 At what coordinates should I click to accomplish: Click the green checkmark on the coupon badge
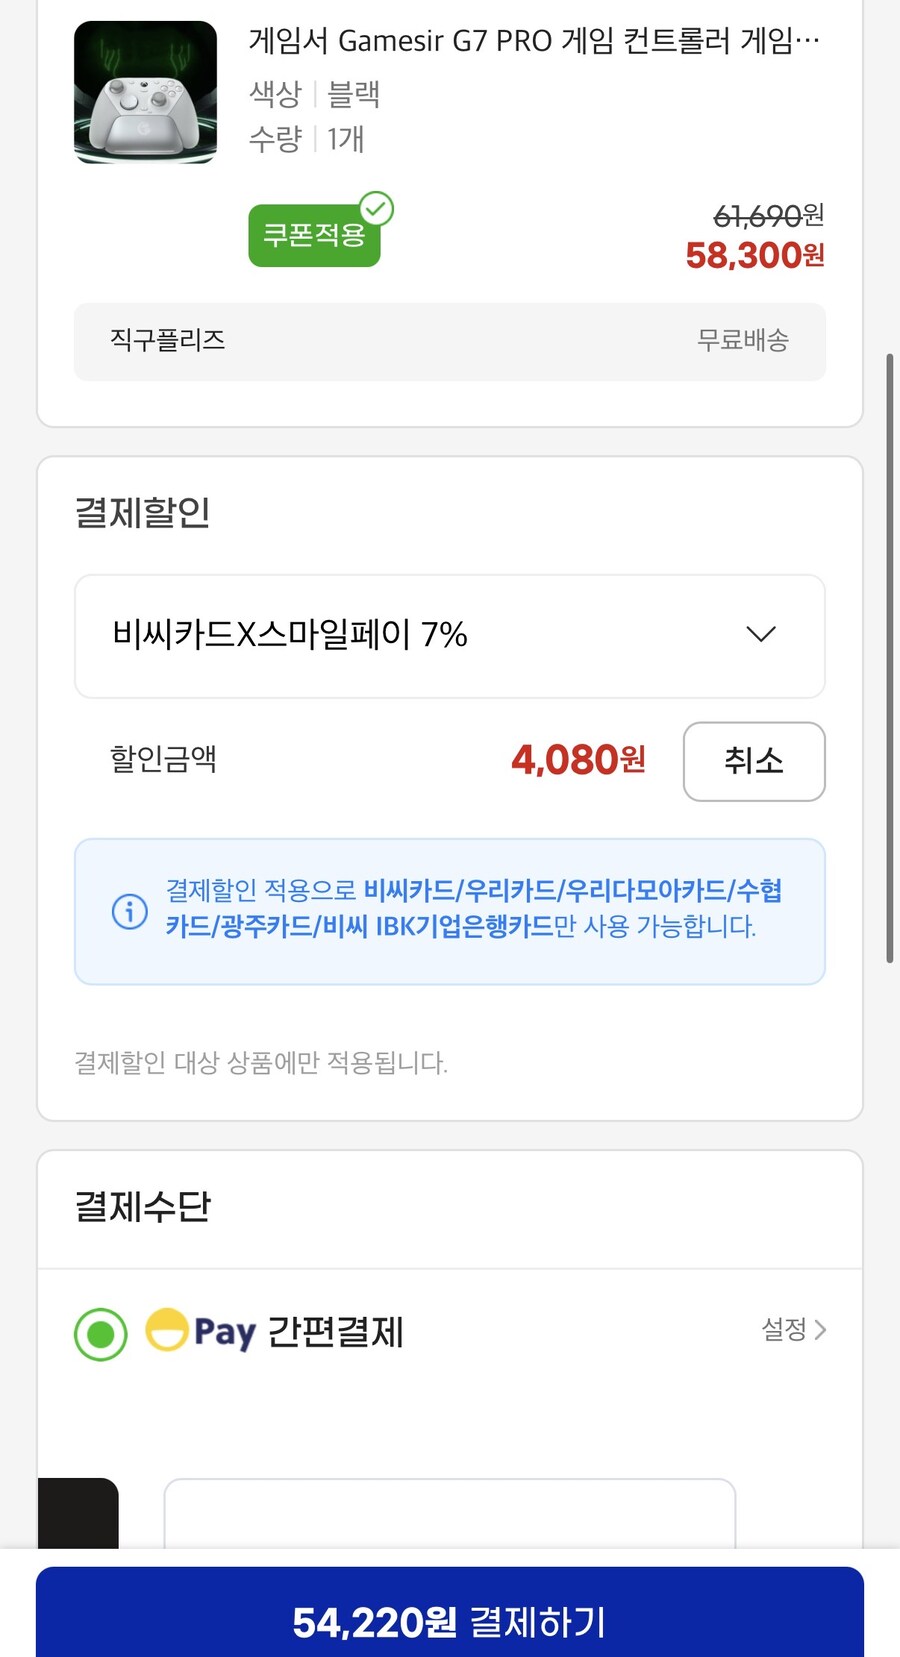point(375,207)
